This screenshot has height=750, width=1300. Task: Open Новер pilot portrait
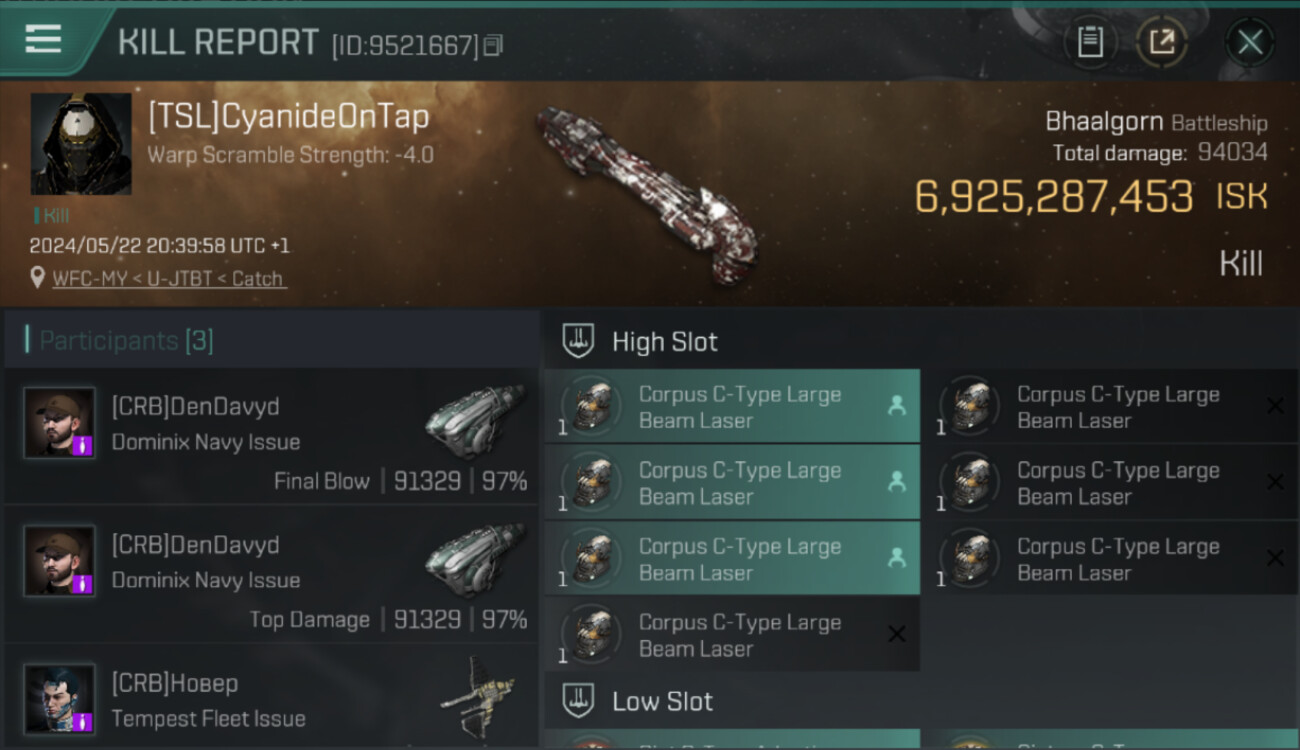(x=60, y=699)
